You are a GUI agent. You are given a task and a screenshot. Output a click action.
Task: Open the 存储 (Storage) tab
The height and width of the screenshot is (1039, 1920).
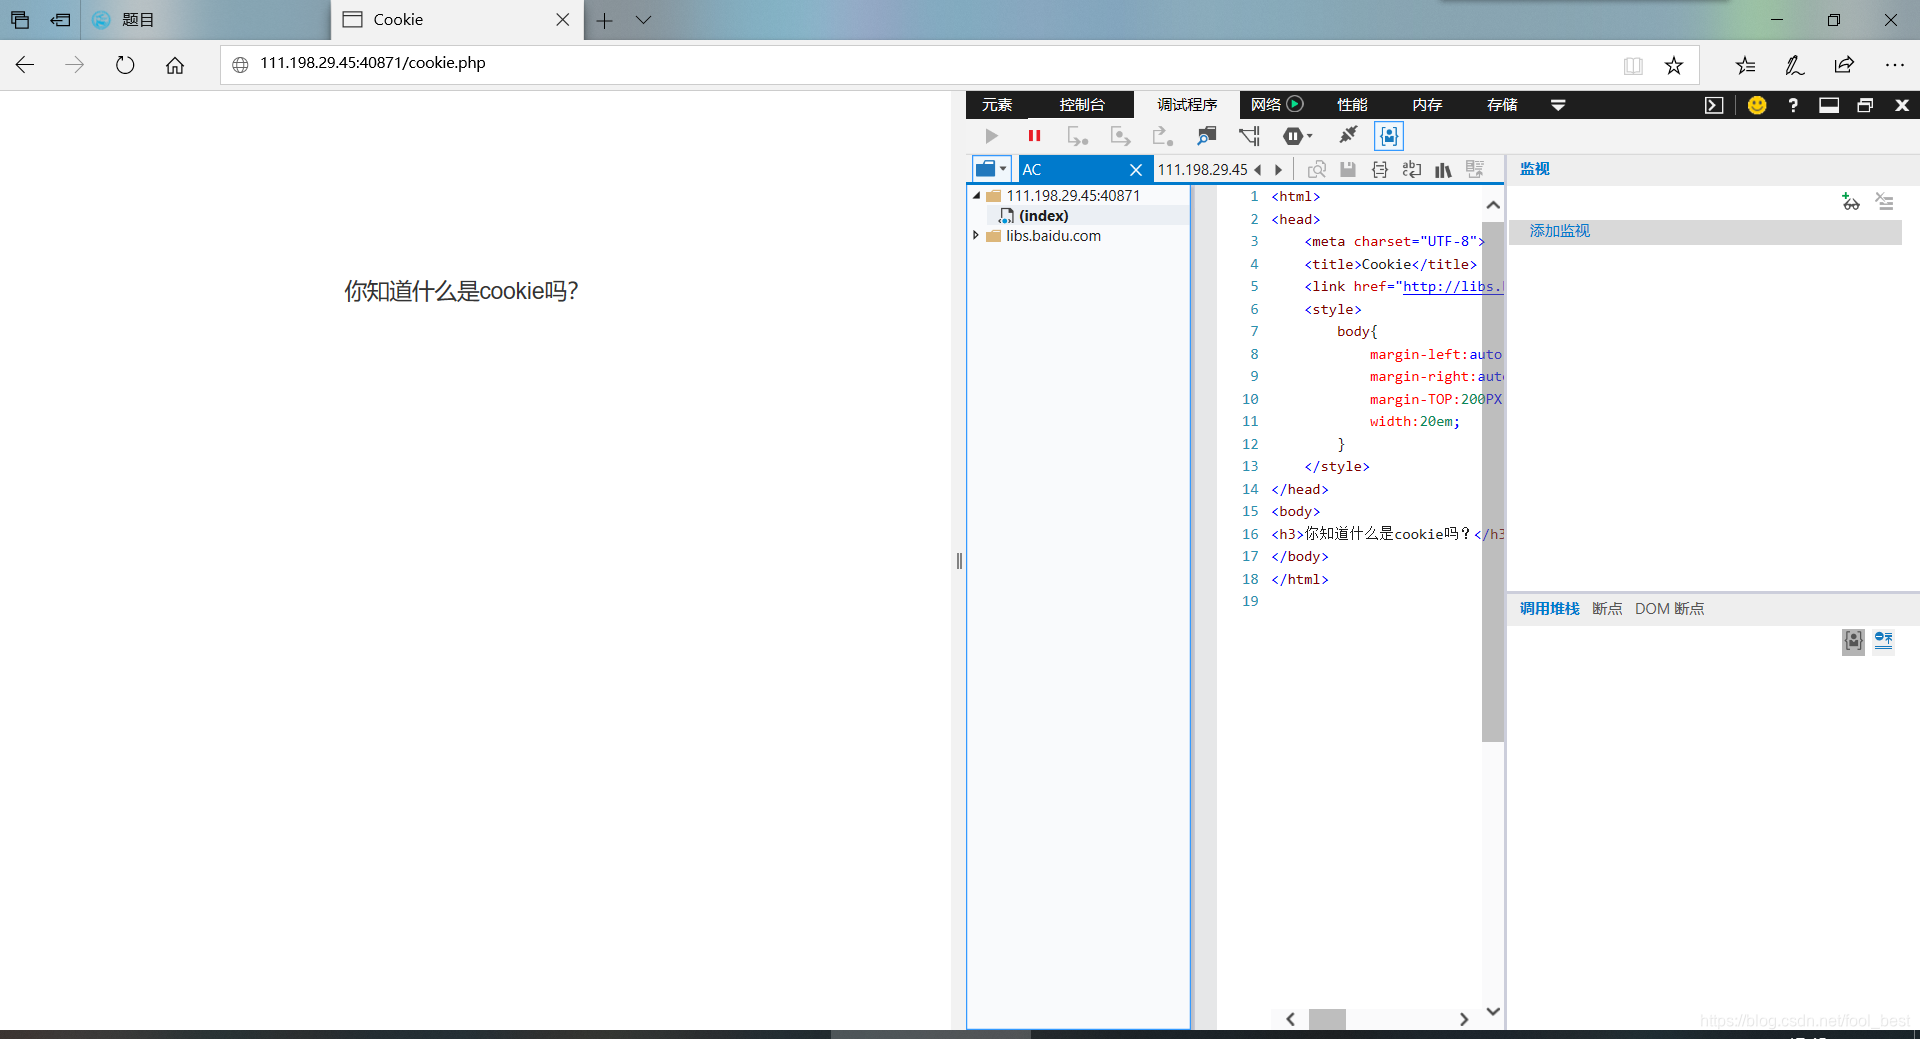click(1502, 105)
